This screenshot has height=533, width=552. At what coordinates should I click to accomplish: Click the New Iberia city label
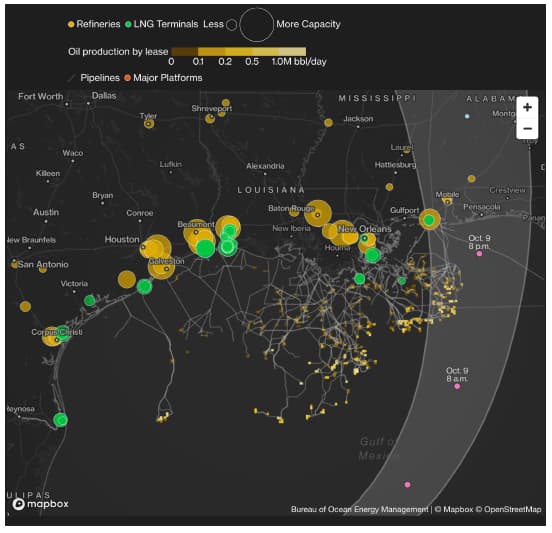tap(291, 228)
